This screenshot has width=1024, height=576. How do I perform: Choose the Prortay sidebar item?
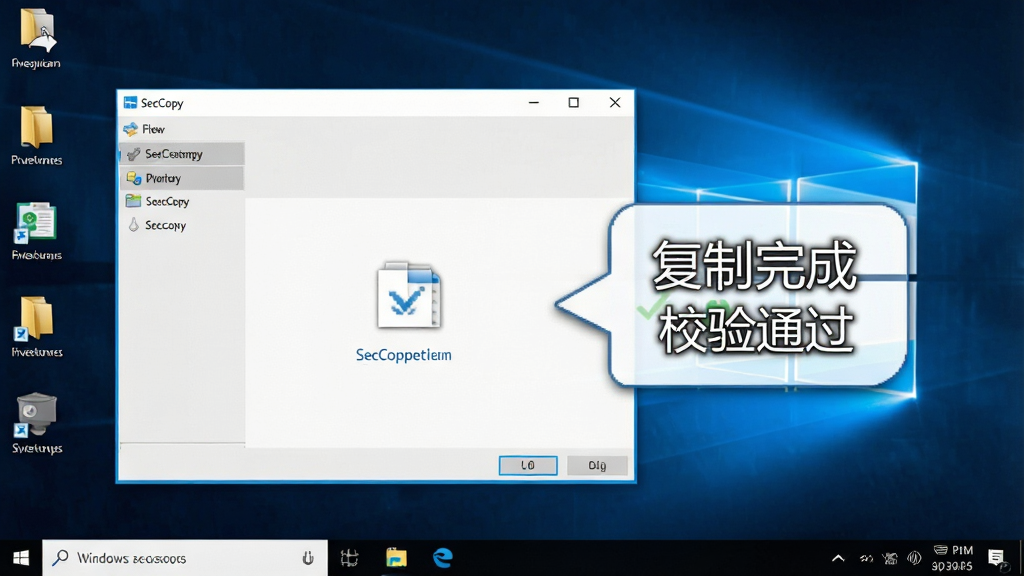[x=182, y=178]
